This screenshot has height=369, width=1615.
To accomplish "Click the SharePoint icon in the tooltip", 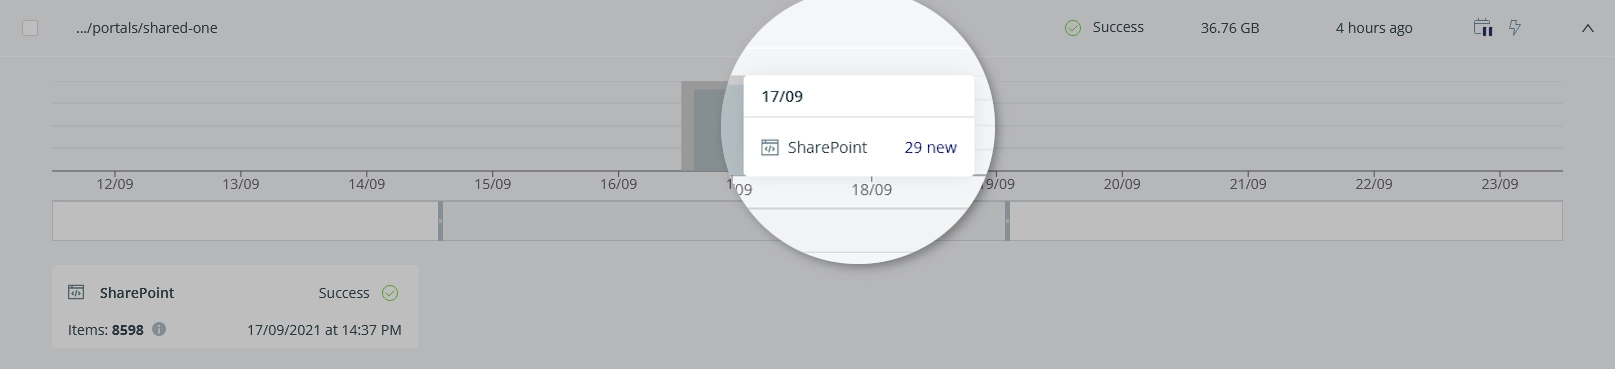I will [x=769, y=147].
